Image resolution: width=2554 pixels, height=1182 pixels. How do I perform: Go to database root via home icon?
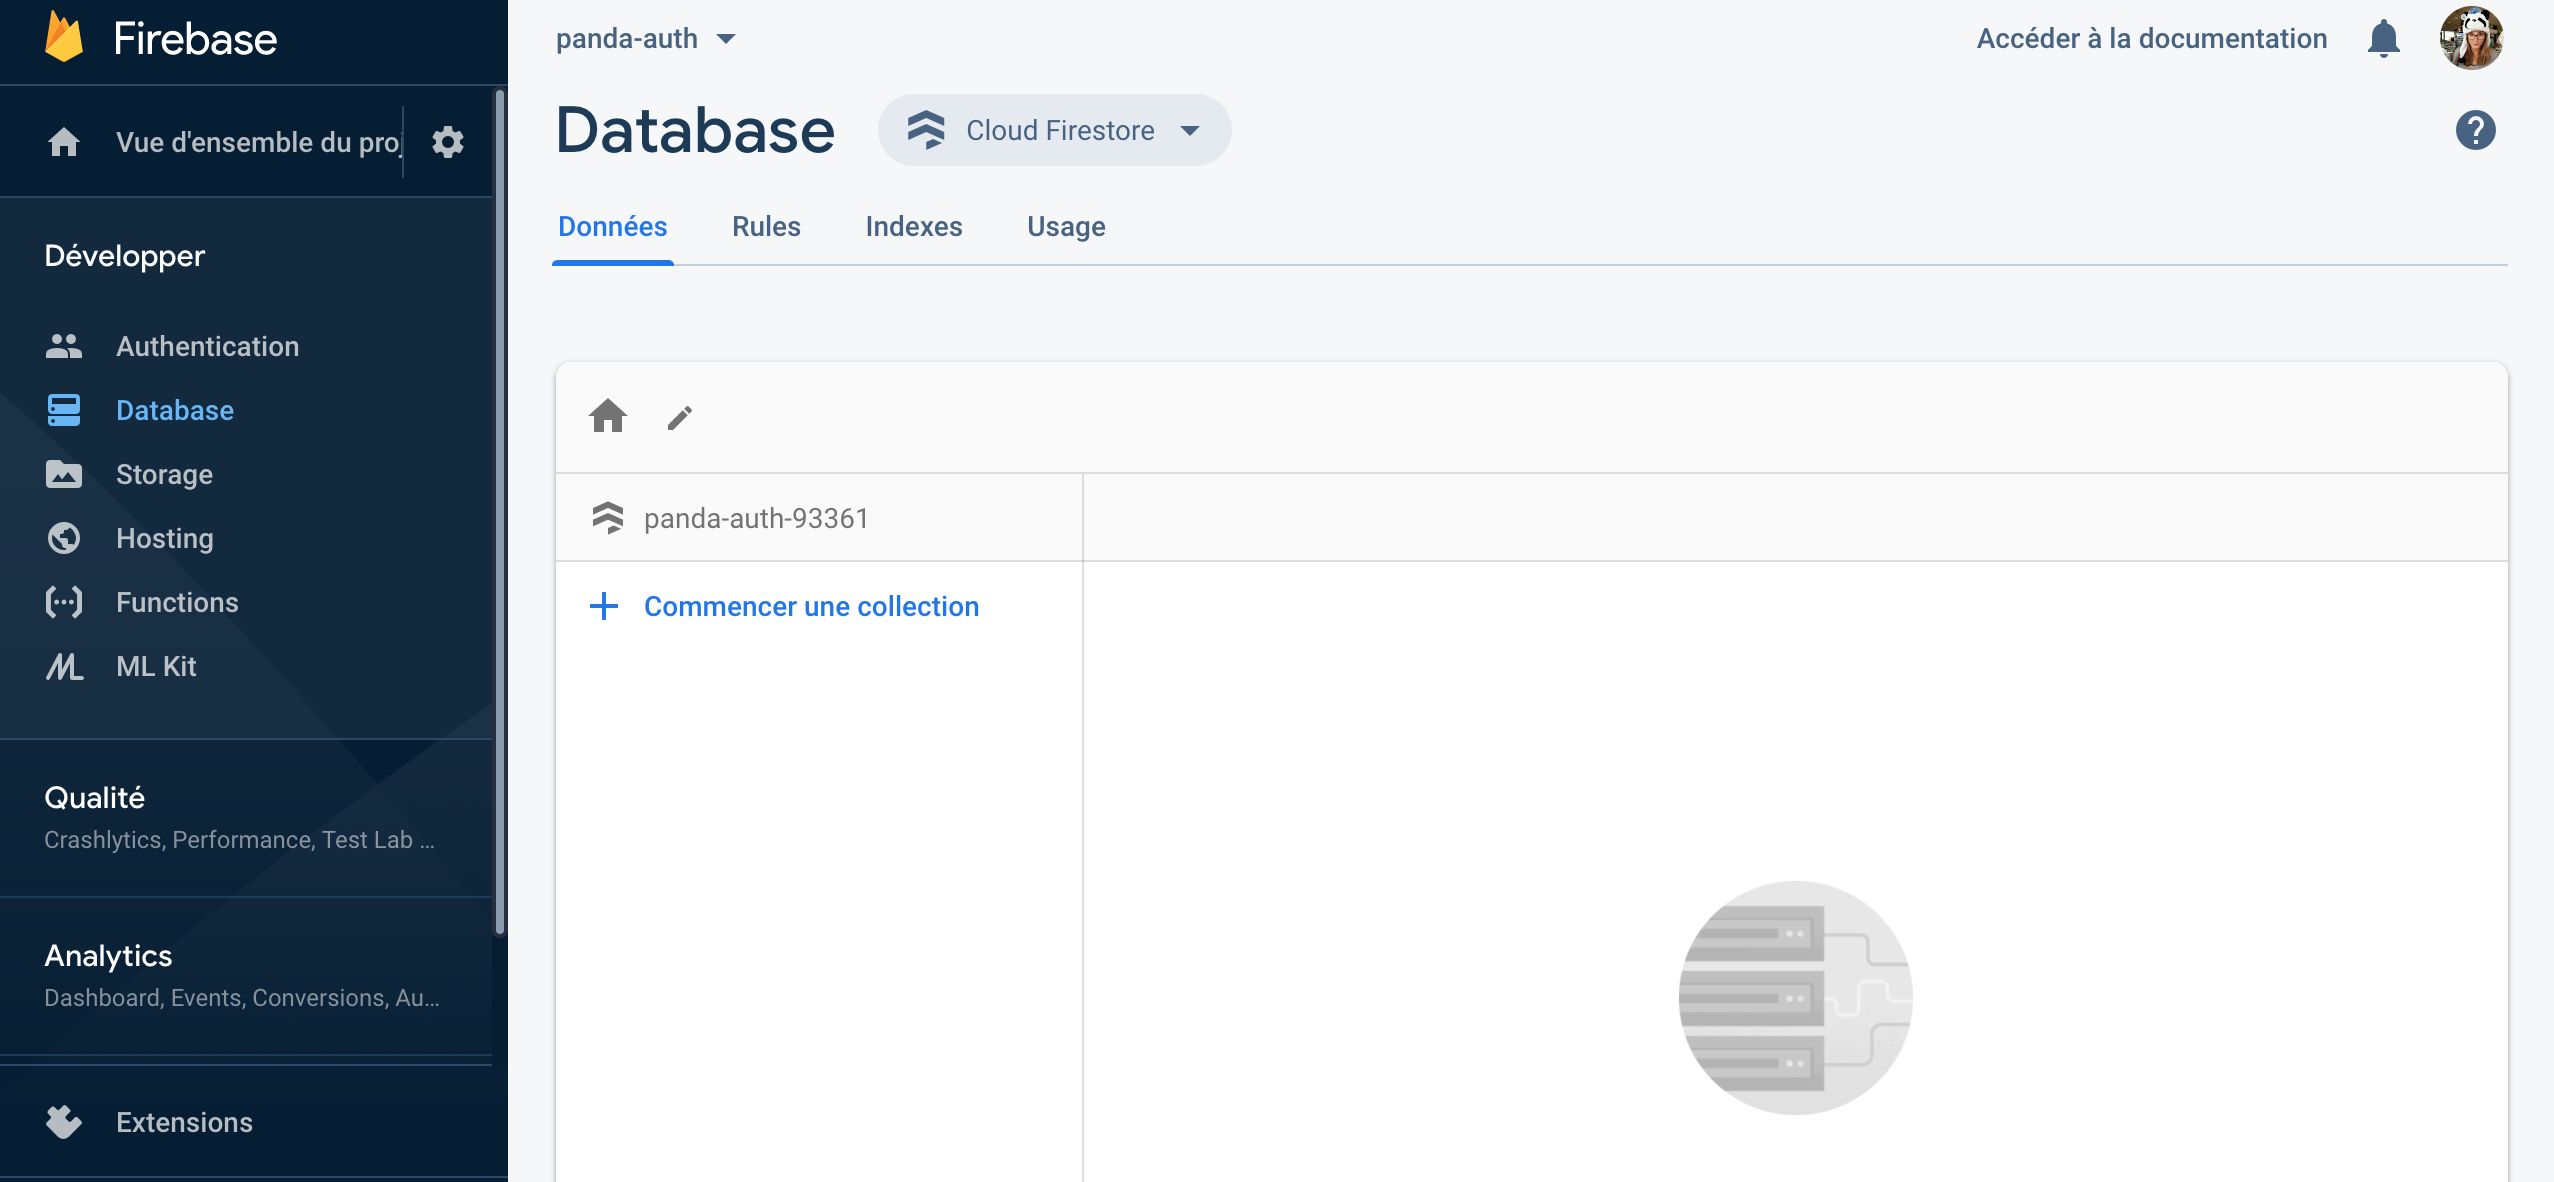pos(608,417)
